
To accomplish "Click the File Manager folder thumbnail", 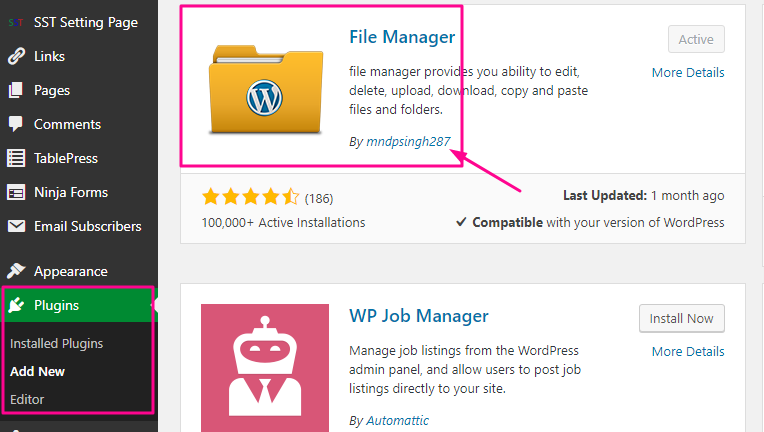I will coord(266,89).
